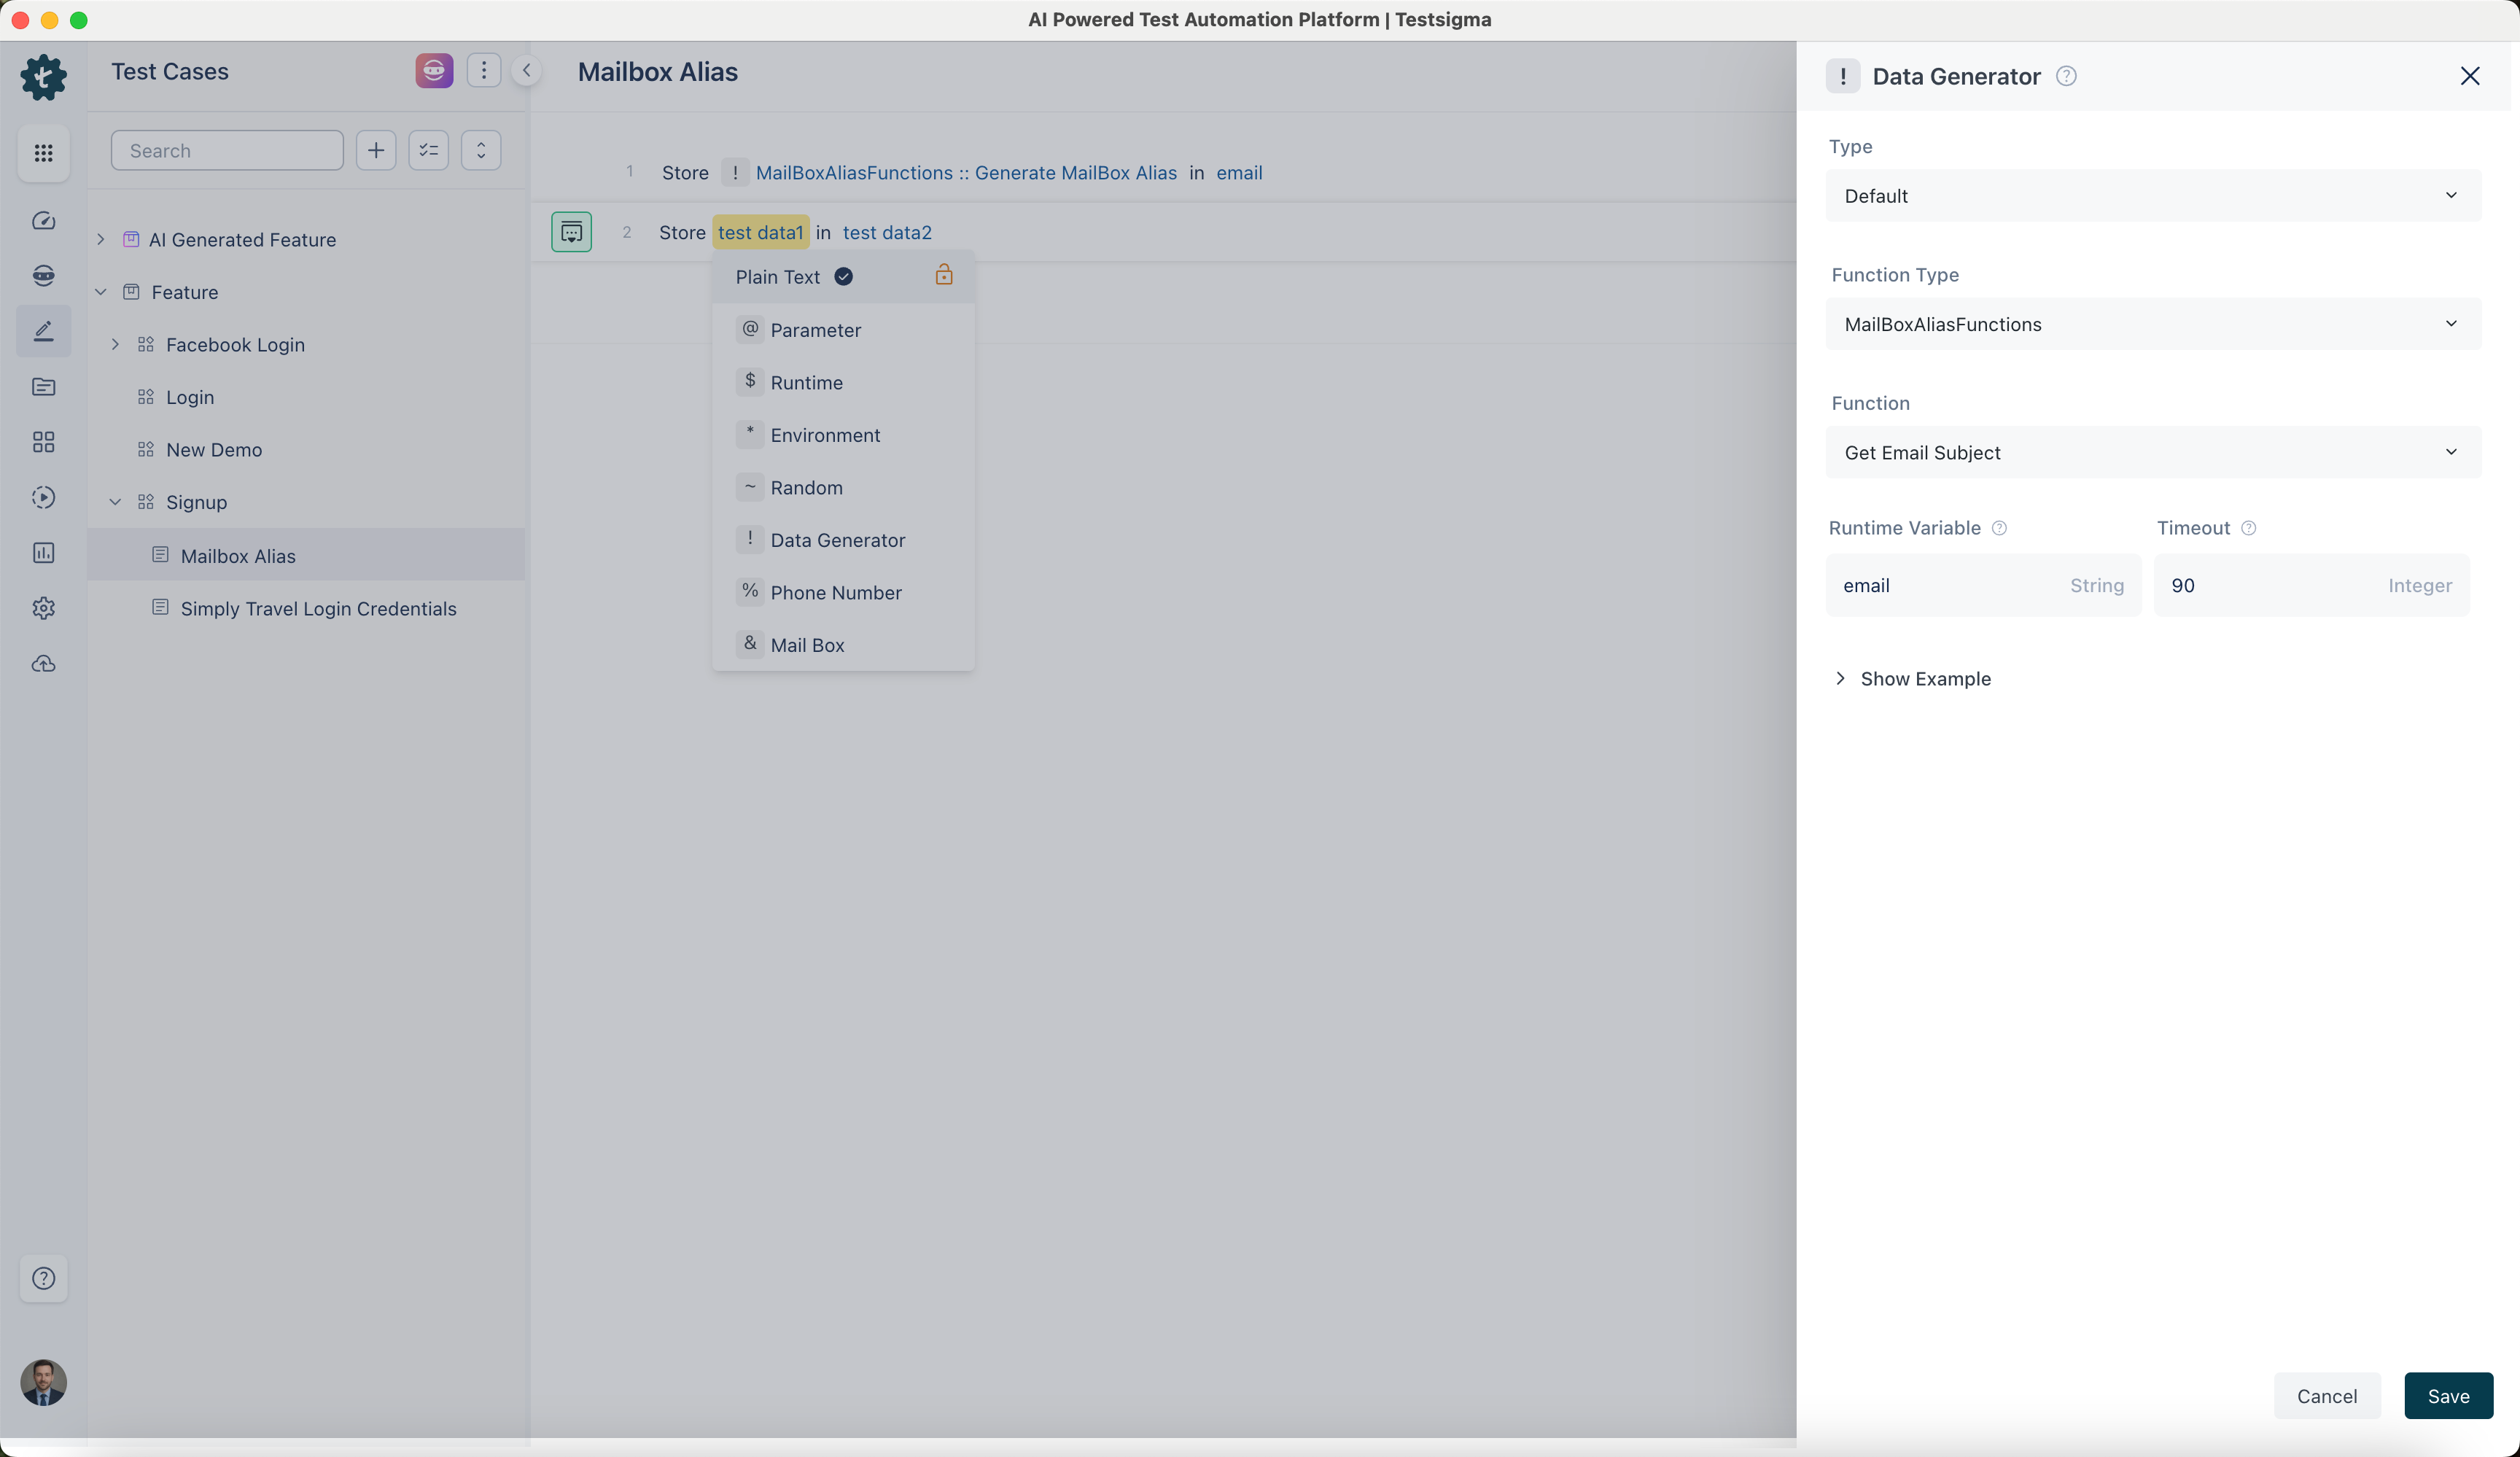Click the highlighted test data1 placeholder

(x=760, y=232)
